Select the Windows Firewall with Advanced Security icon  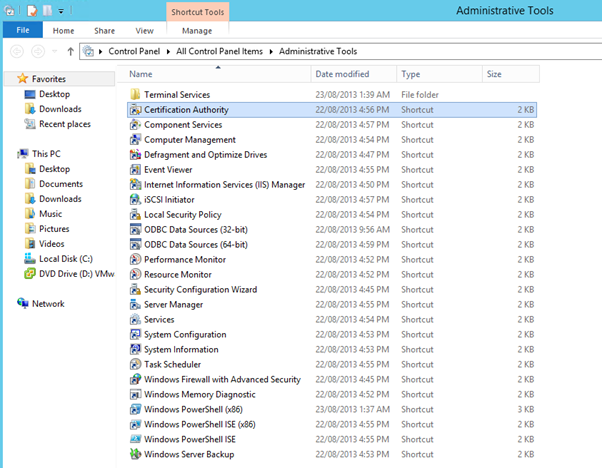pos(136,380)
